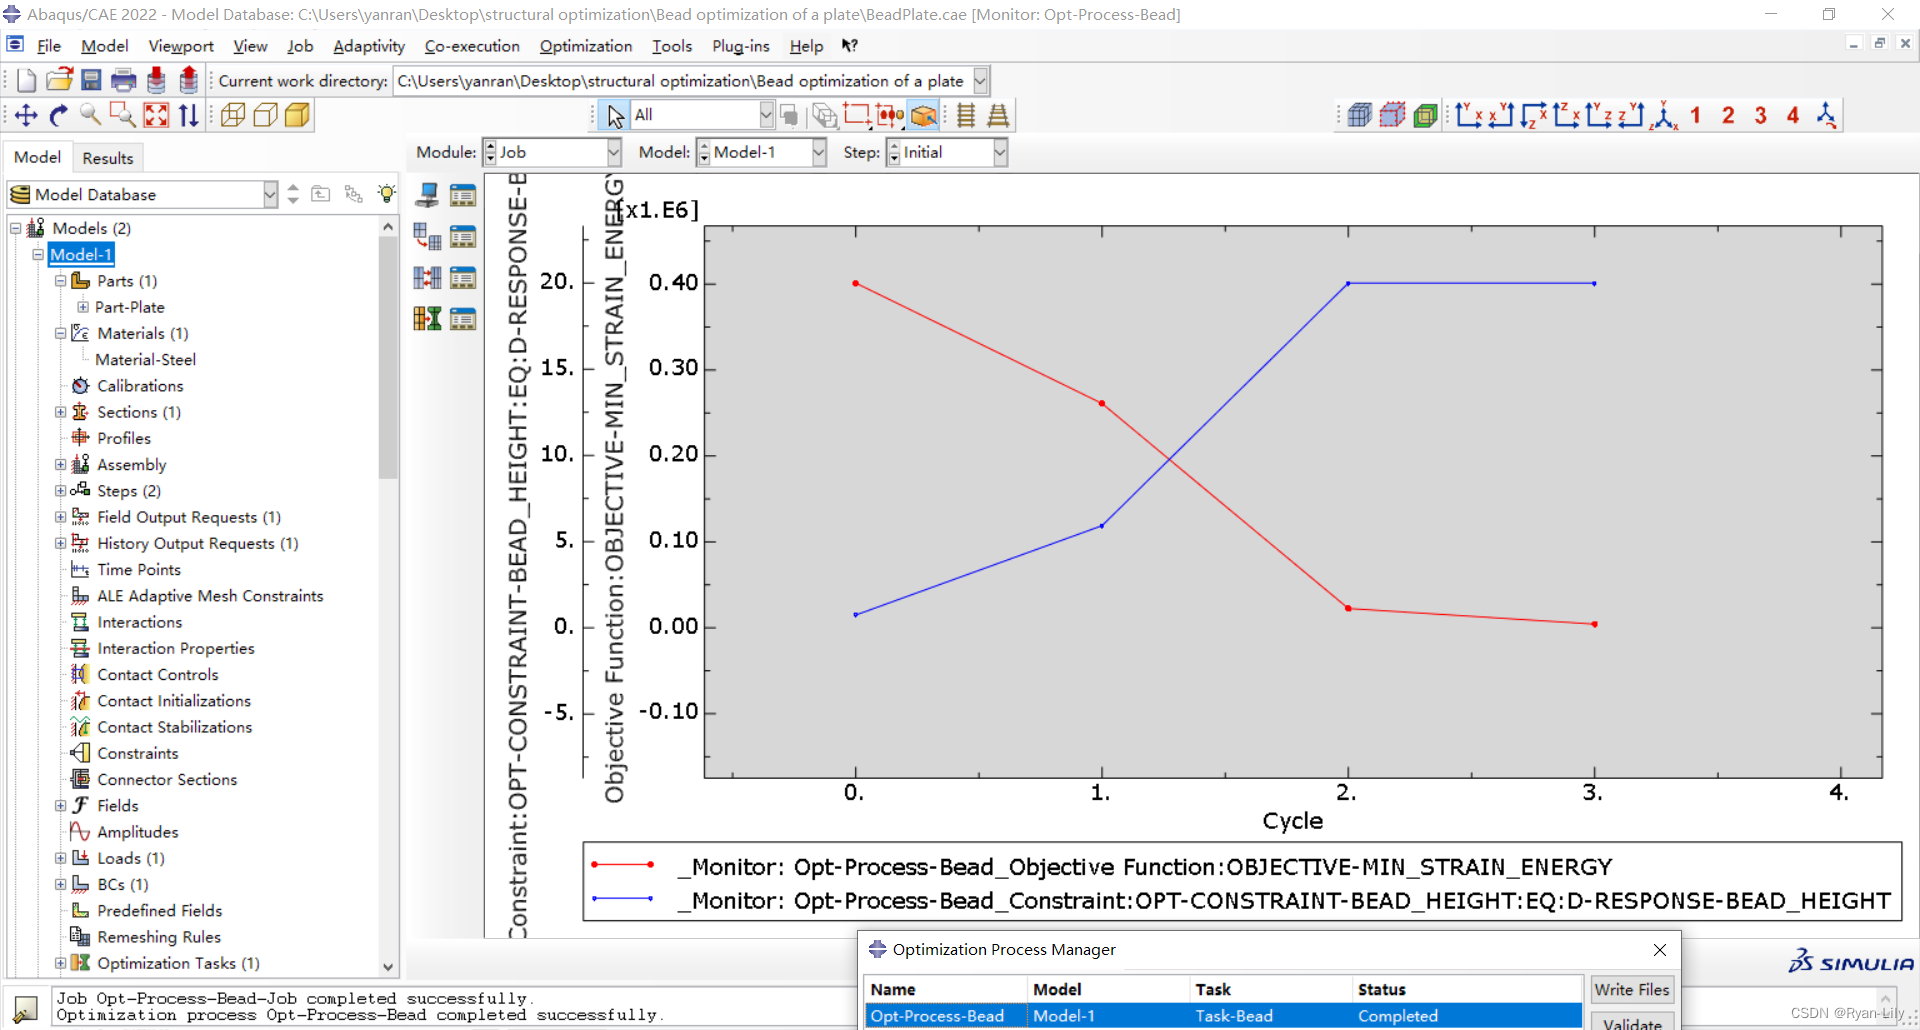Select Material-Steel in the model tree
Image resolution: width=1920 pixels, height=1030 pixels.
(x=145, y=359)
